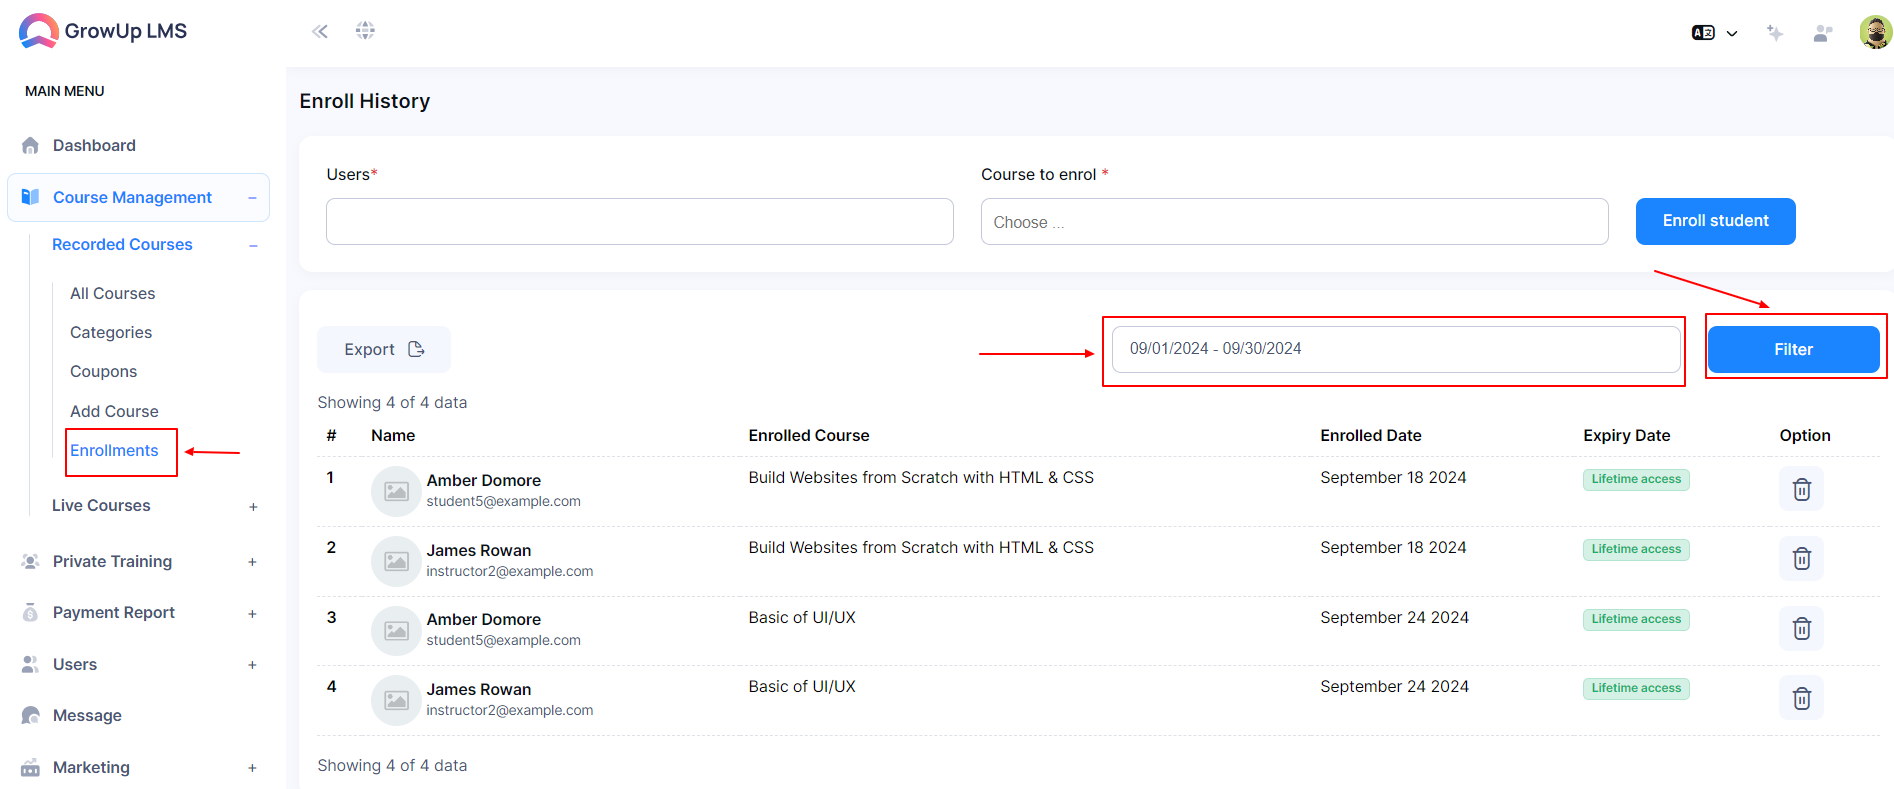Screen dimensions: 1894x789
Task: Collapse the Recorded Courses submenu
Action: [253, 245]
